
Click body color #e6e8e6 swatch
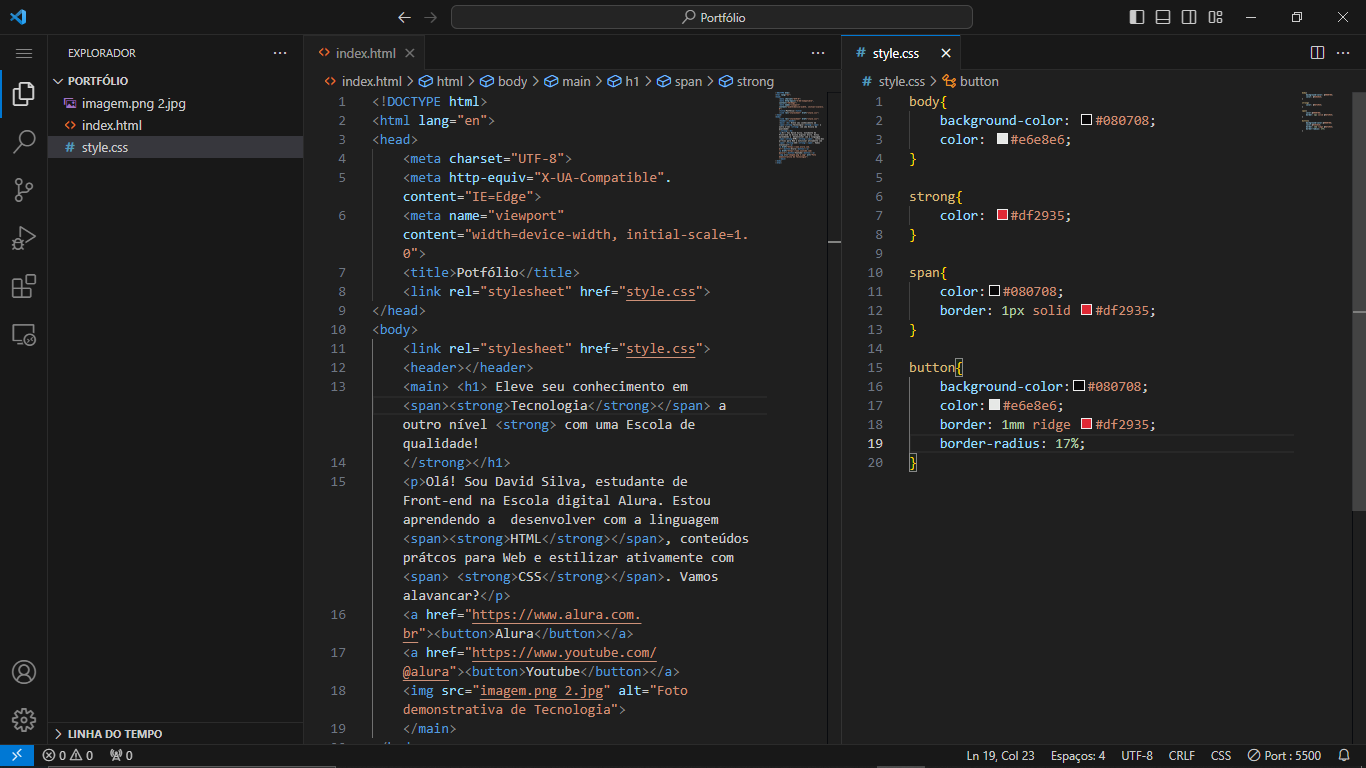1002,139
